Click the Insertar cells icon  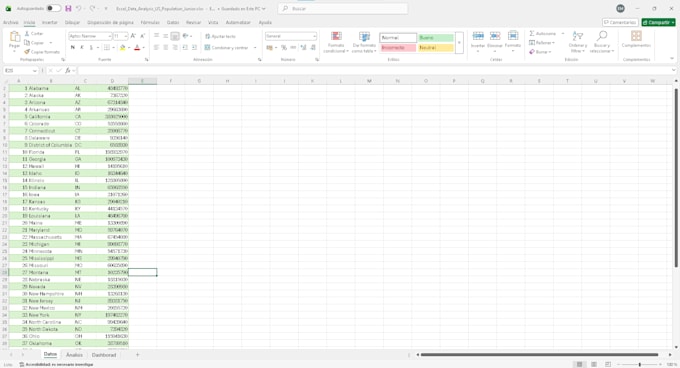point(478,36)
